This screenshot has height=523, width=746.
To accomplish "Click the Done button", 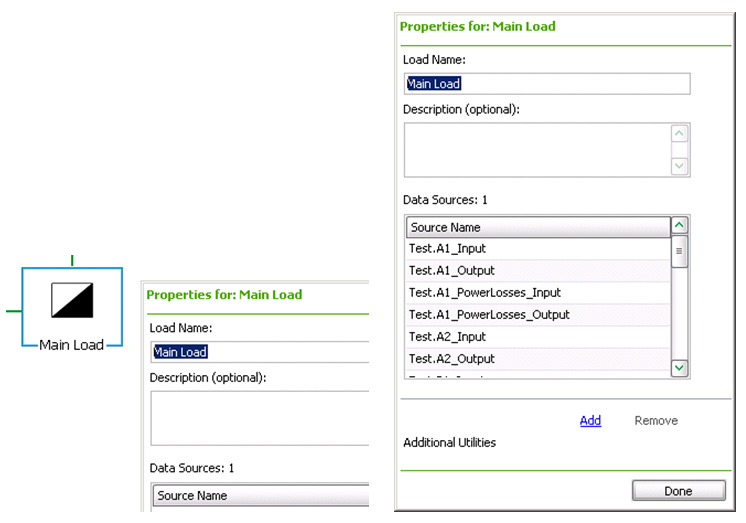I will (x=678, y=491).
